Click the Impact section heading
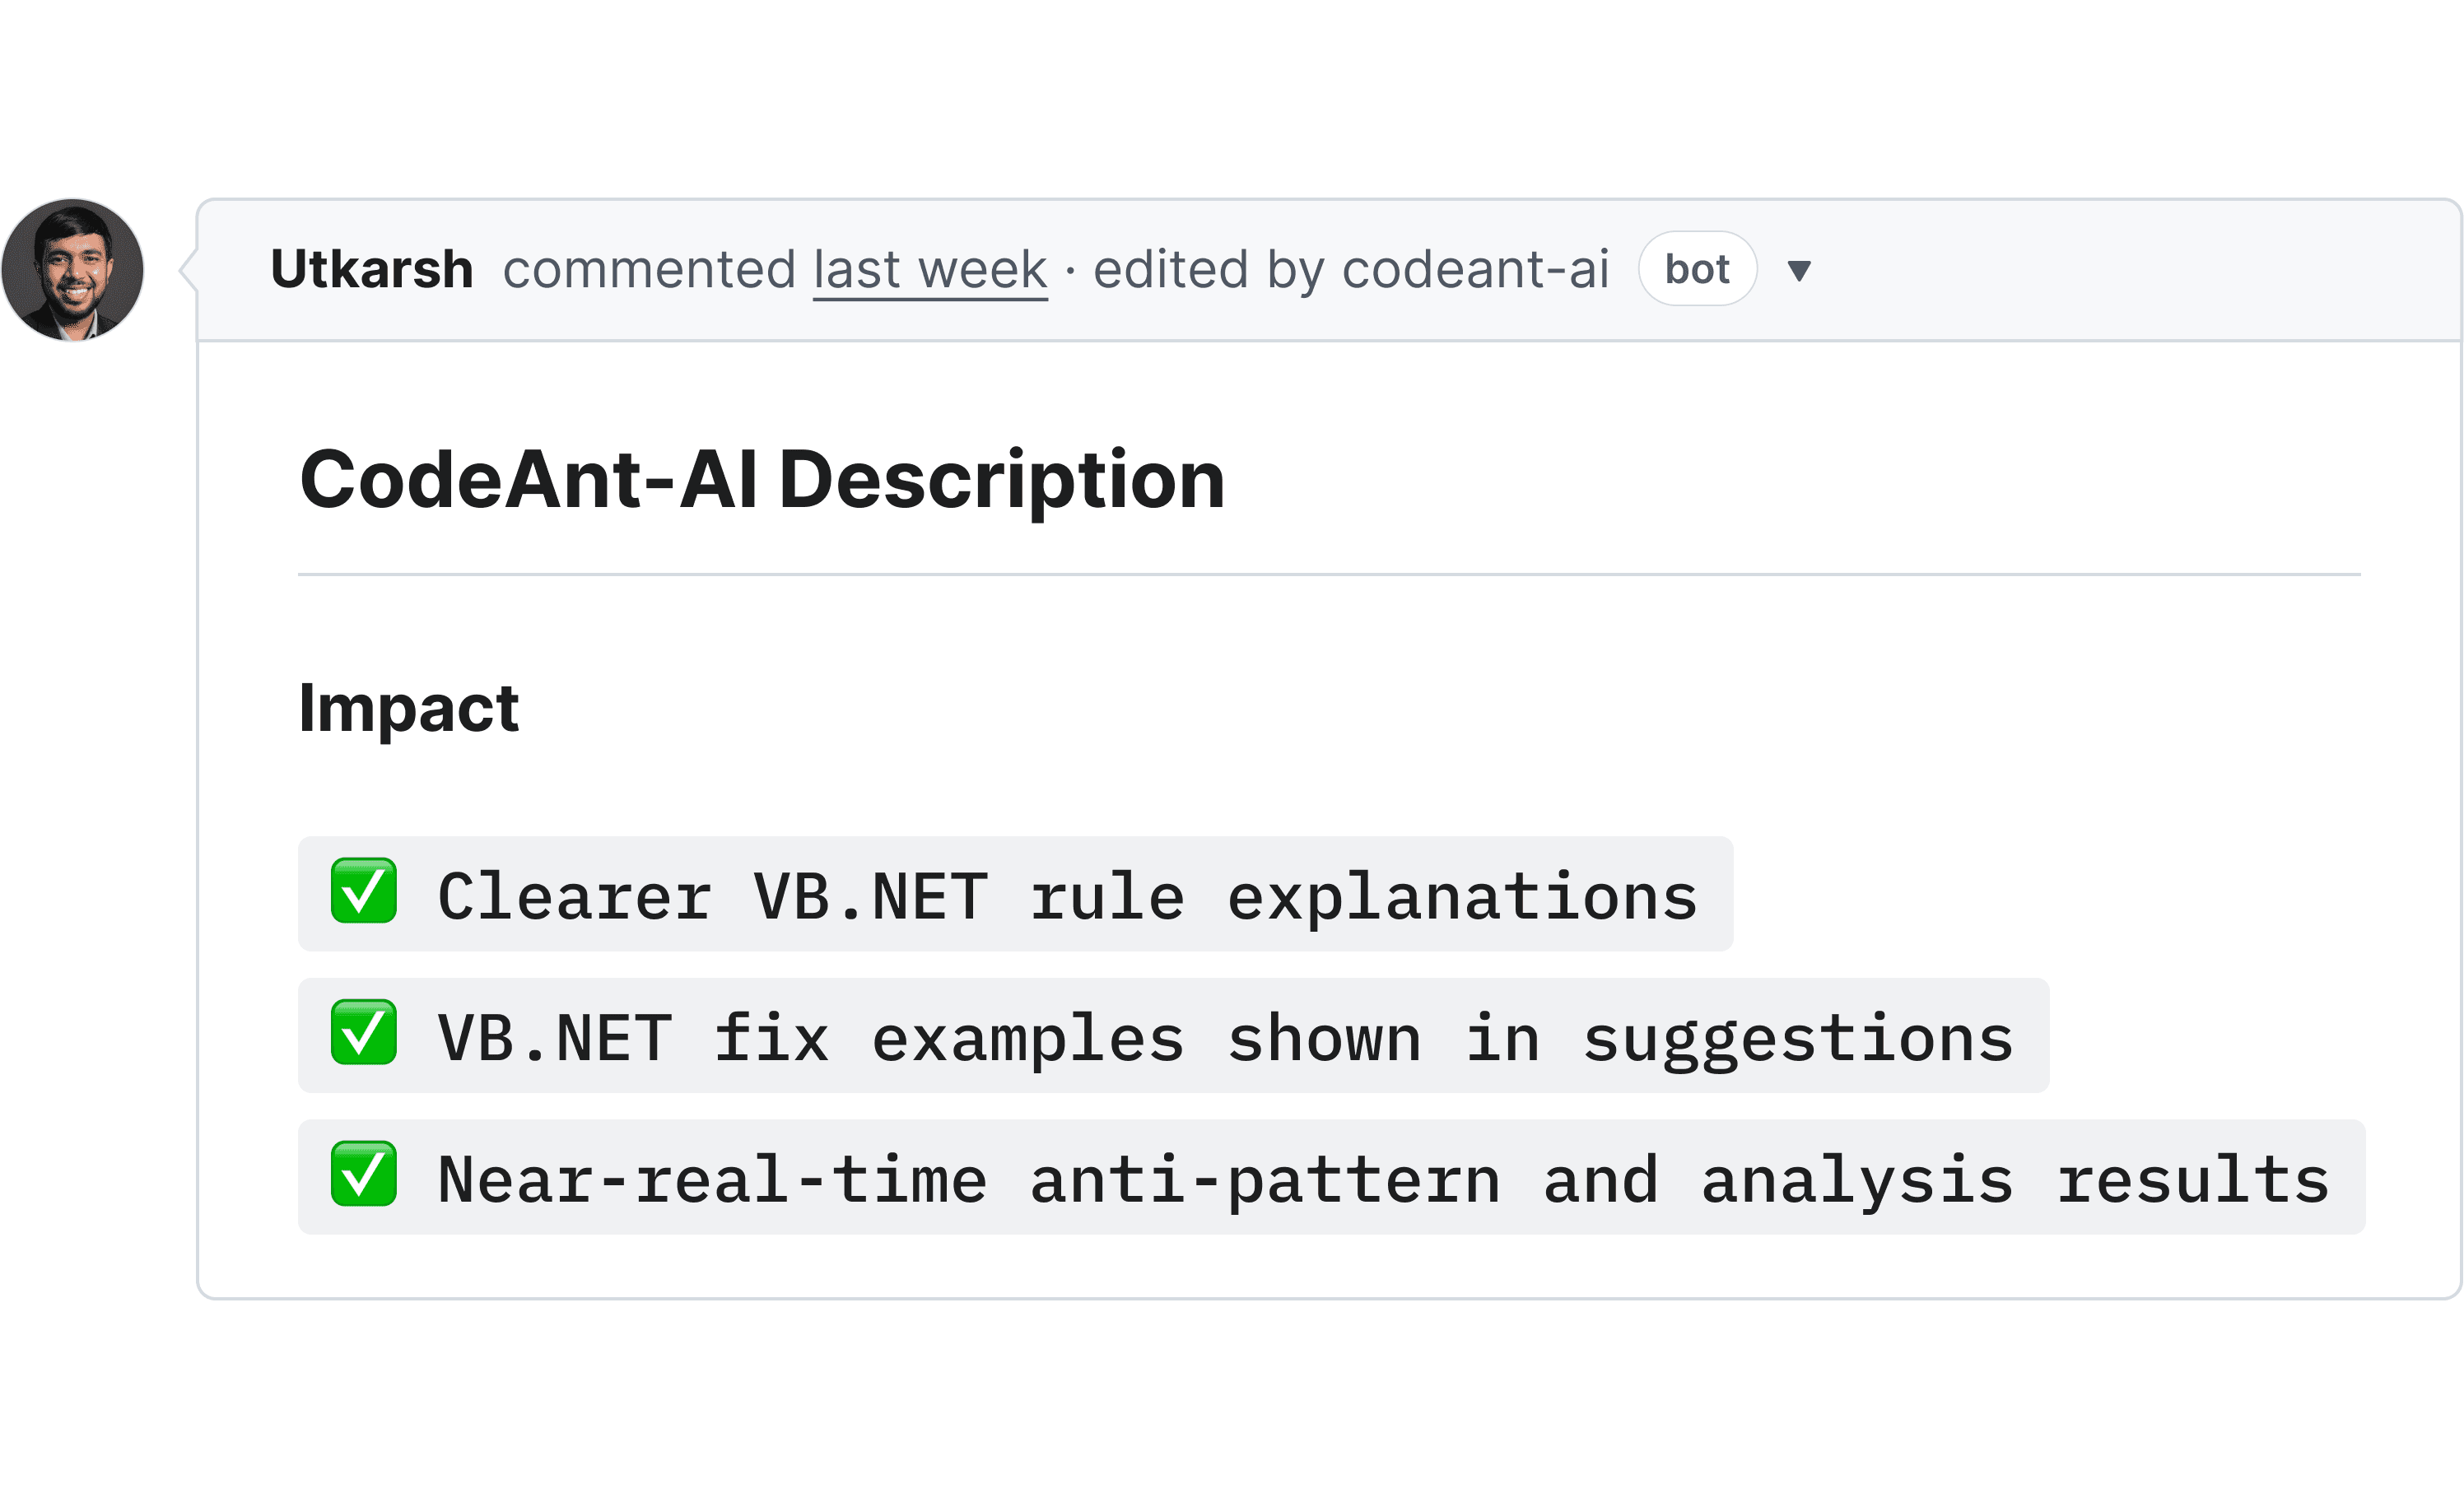The image size is (2464, 1498). tap(409, 708)
